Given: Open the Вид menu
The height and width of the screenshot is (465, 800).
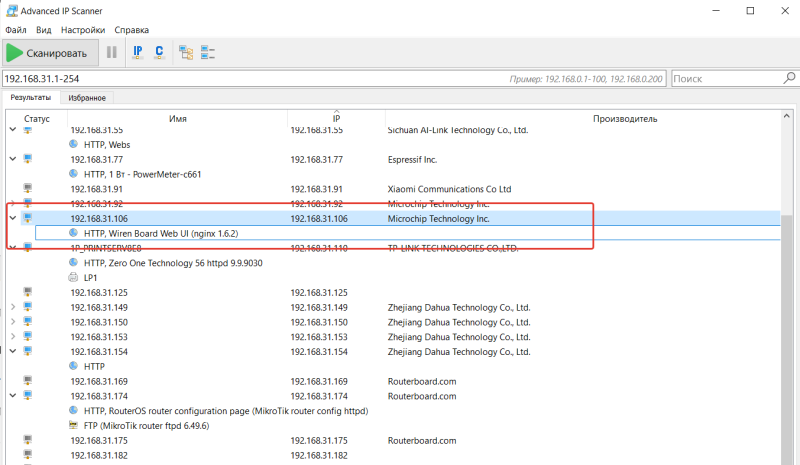Looking at the screenshot, I should (44, 30).
